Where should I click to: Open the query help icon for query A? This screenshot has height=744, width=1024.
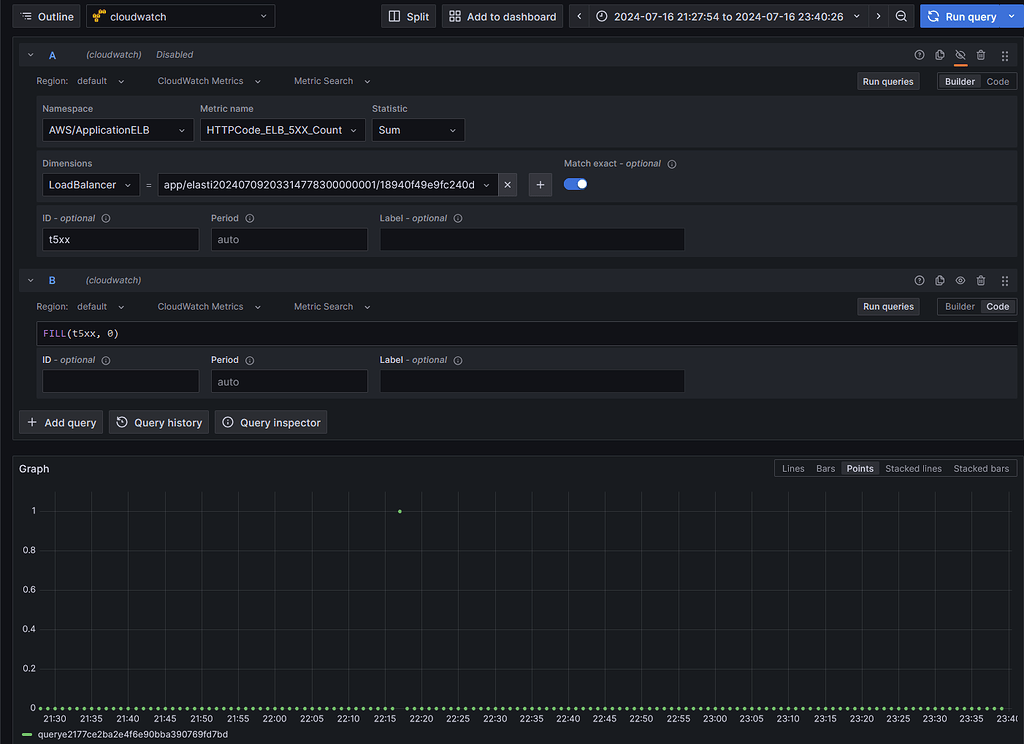click(918, 55)
